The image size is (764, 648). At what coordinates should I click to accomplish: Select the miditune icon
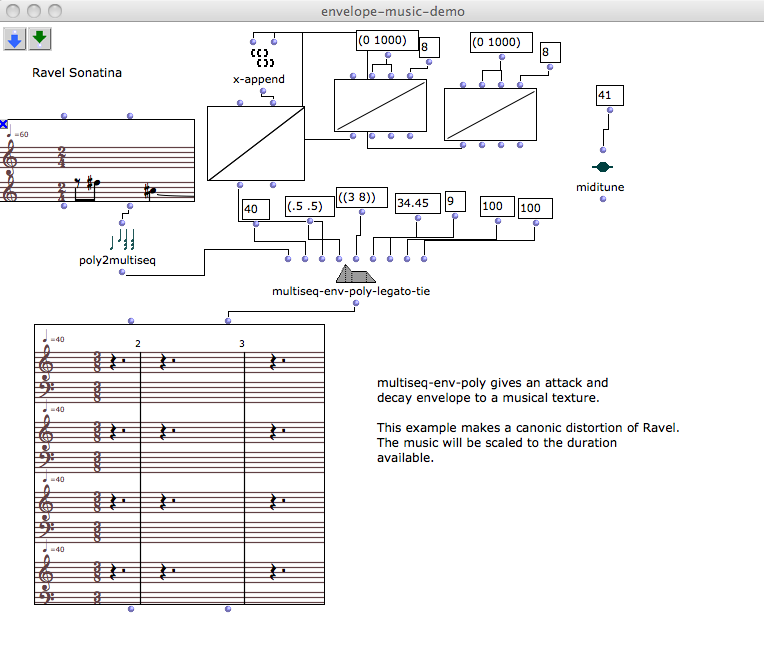(x=602, y=167)
